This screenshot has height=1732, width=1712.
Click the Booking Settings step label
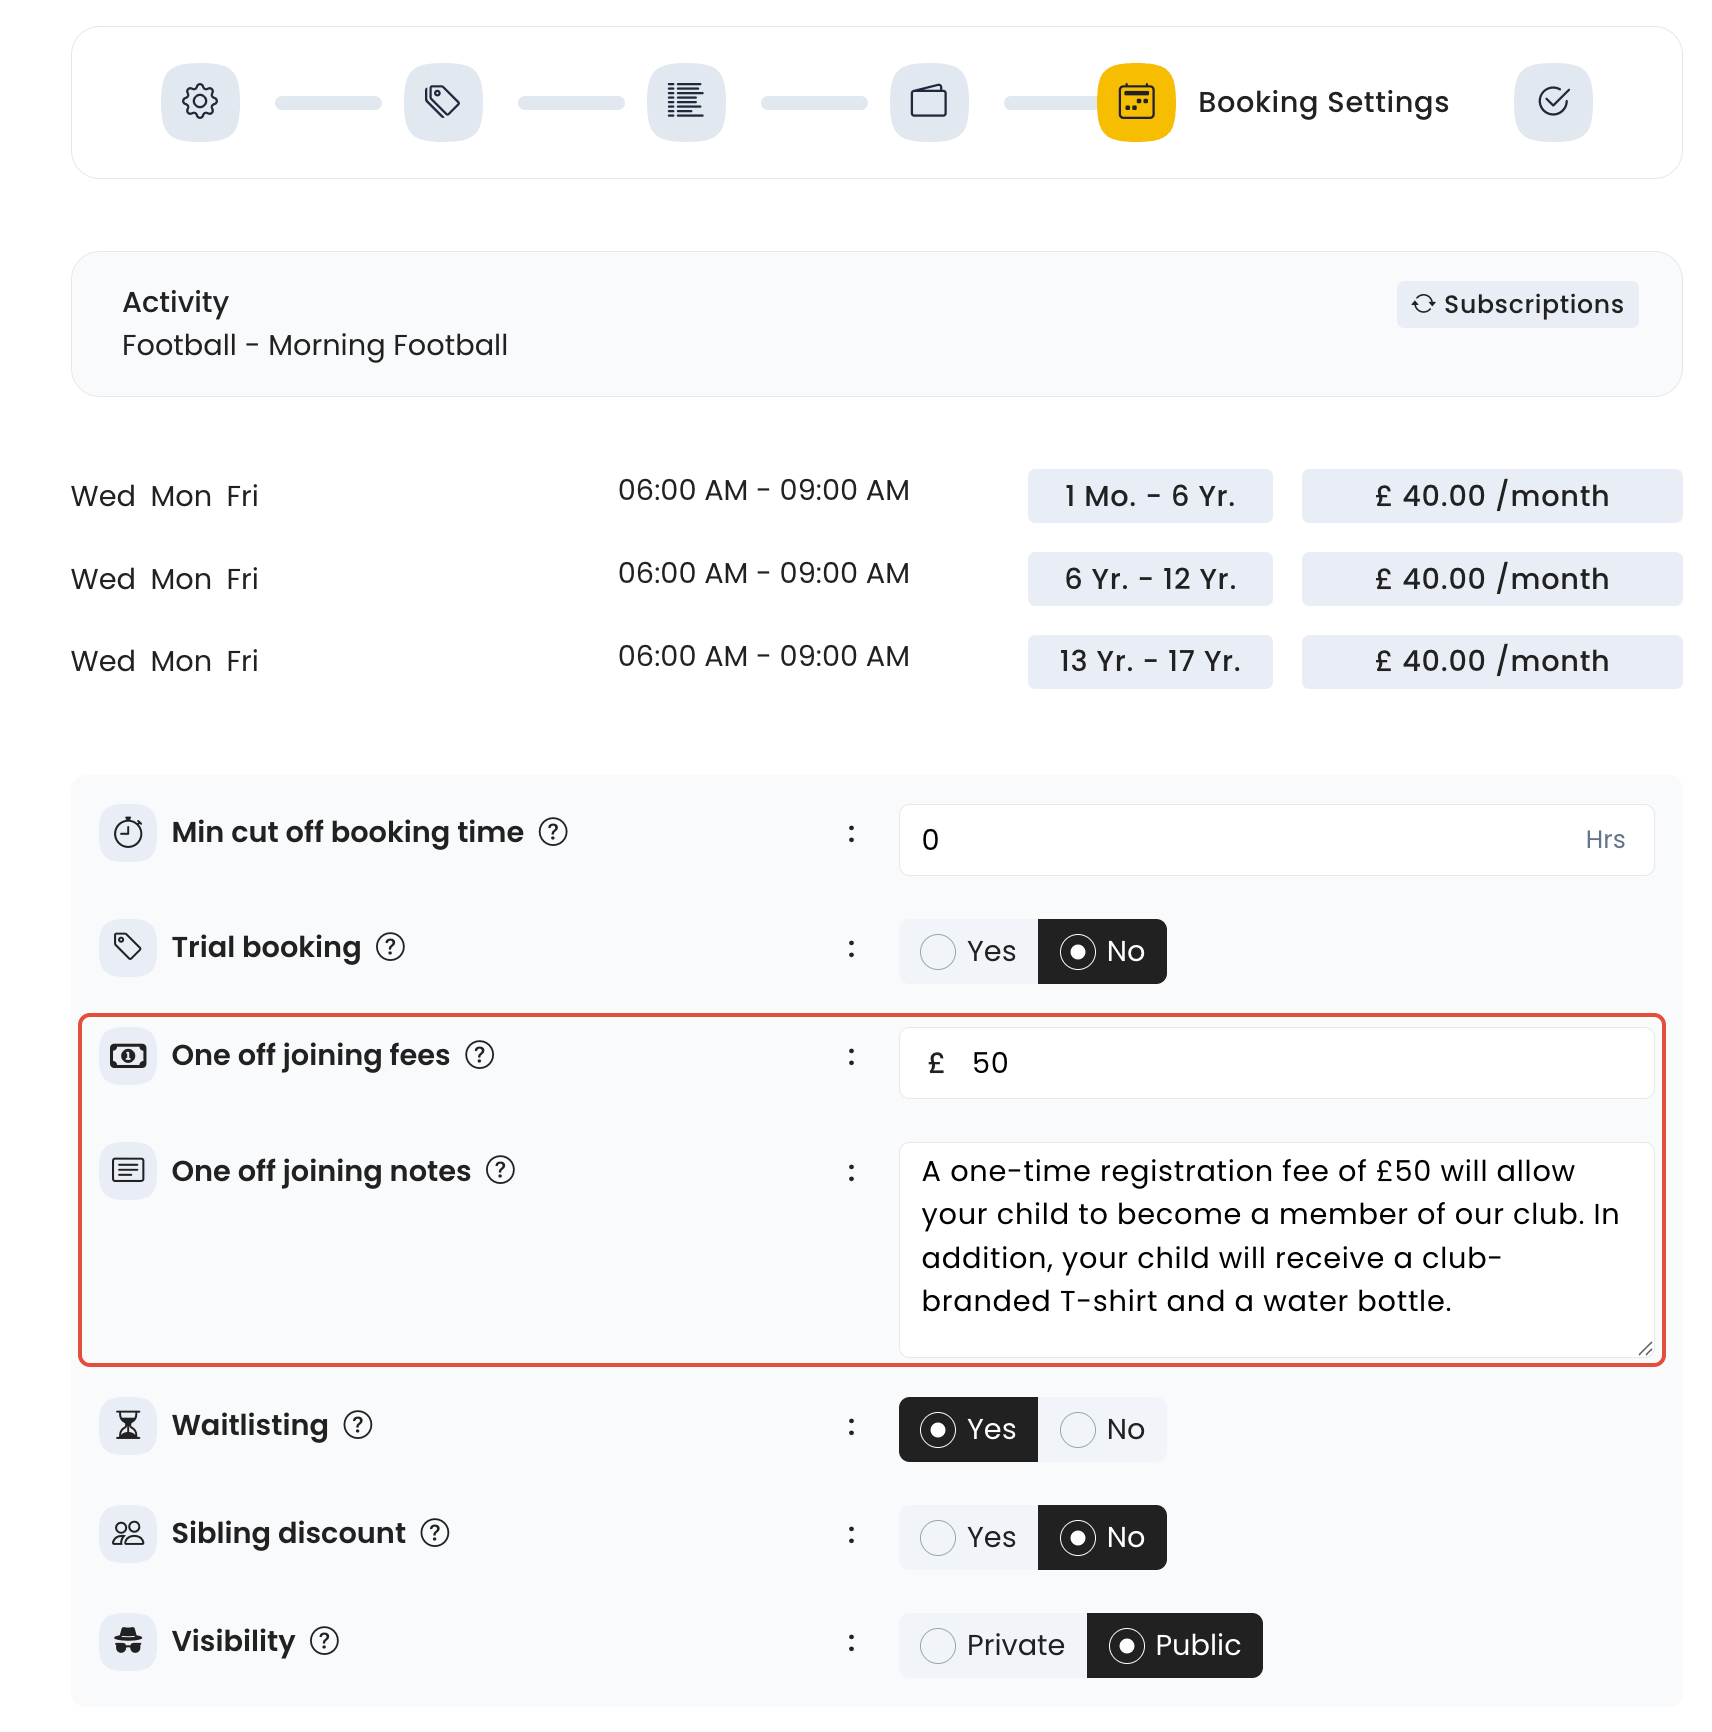[x=1323, y=102]
